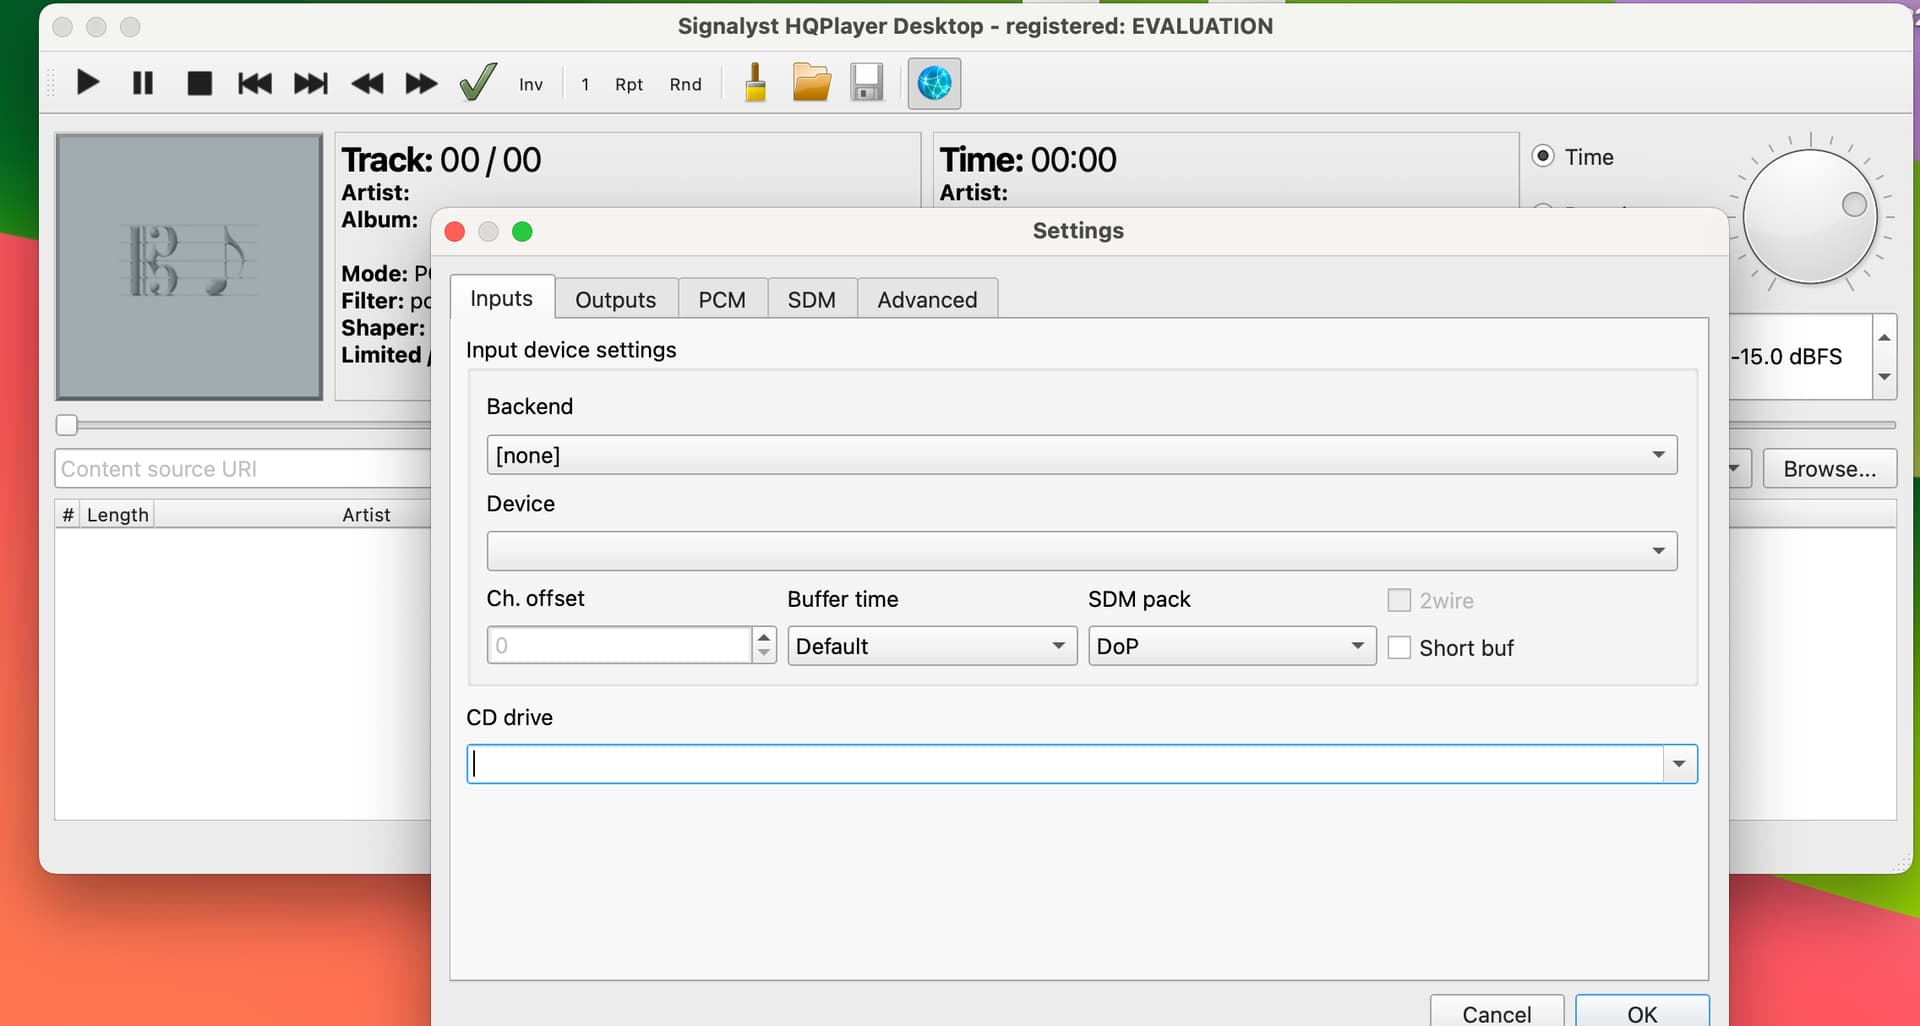Clear playlist with the brush icon
Screen dimensions: 1920x1026
click(x=756, y=82)
